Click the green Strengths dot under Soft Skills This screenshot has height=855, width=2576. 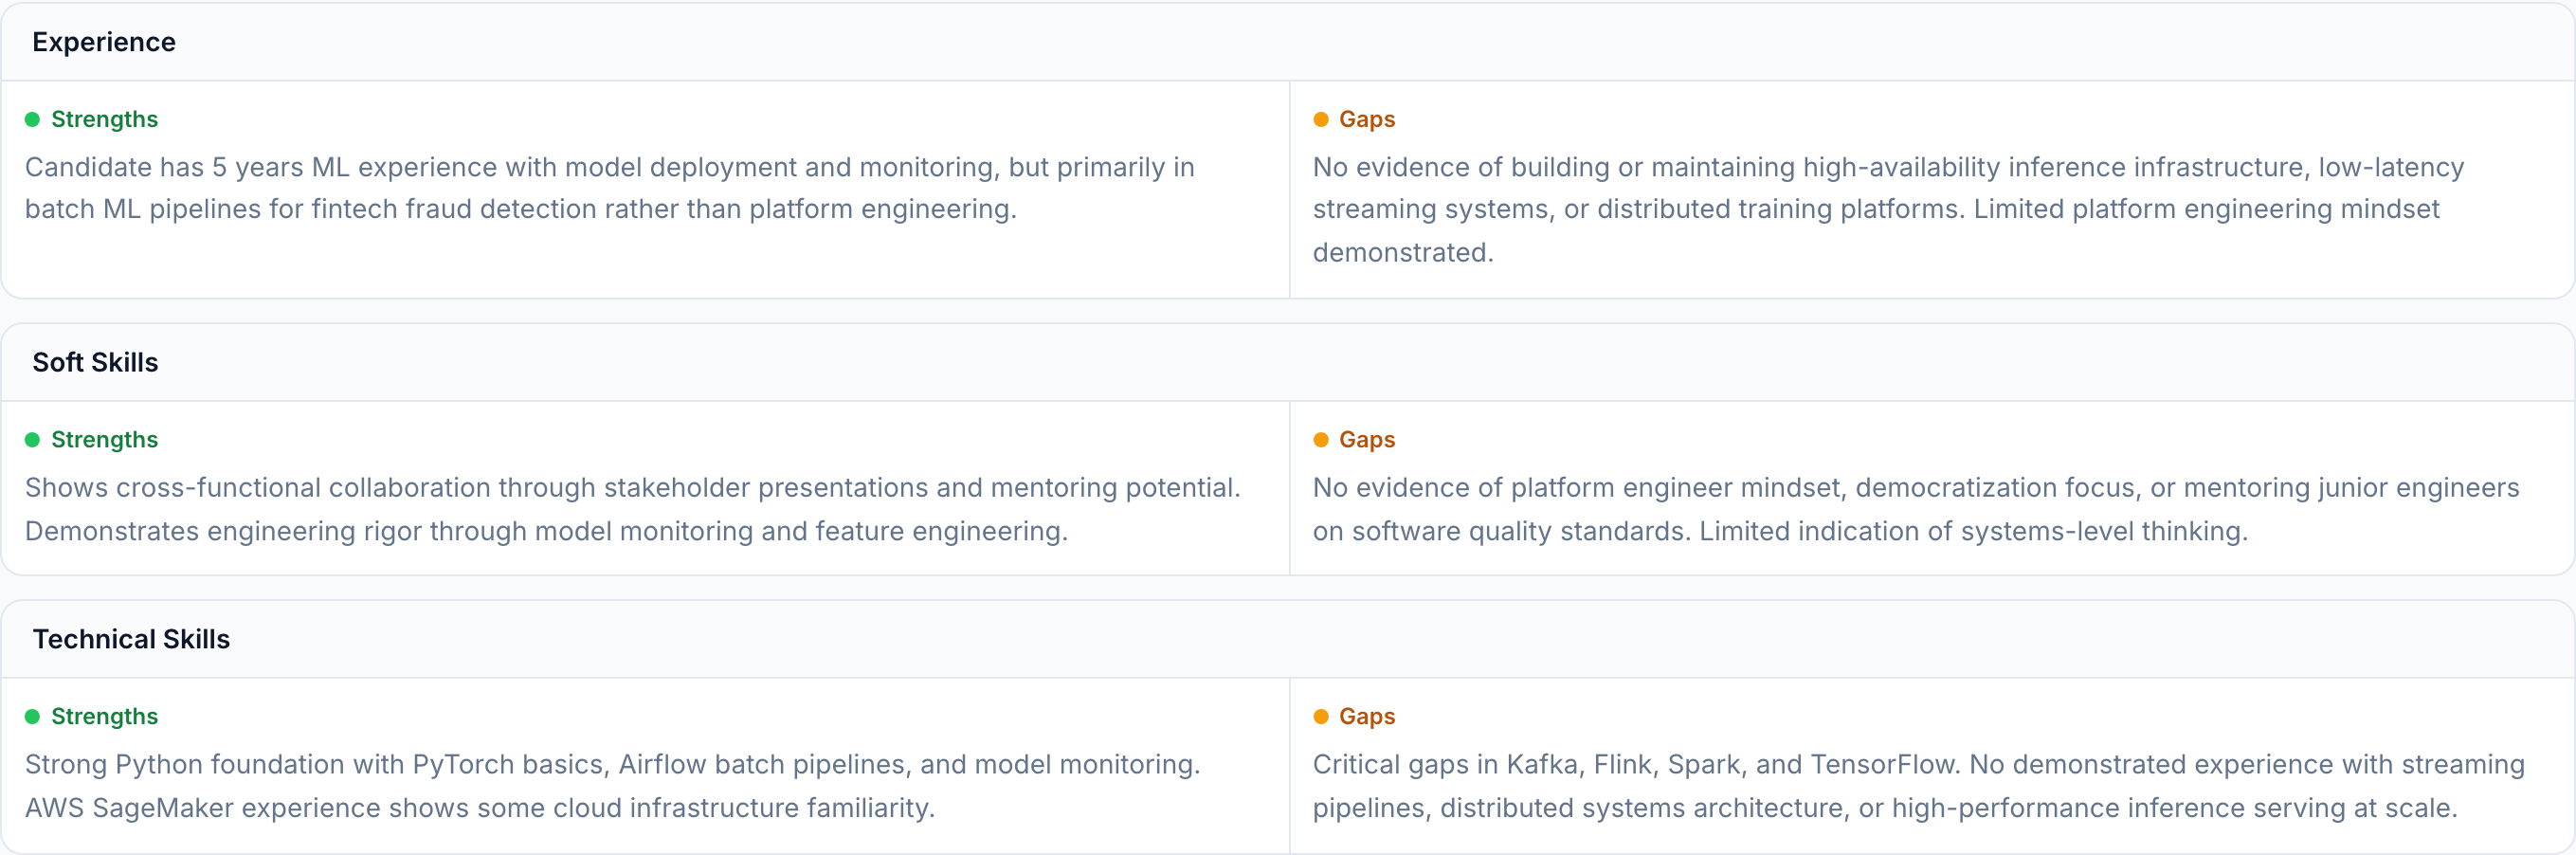click(x=32, y=440)
